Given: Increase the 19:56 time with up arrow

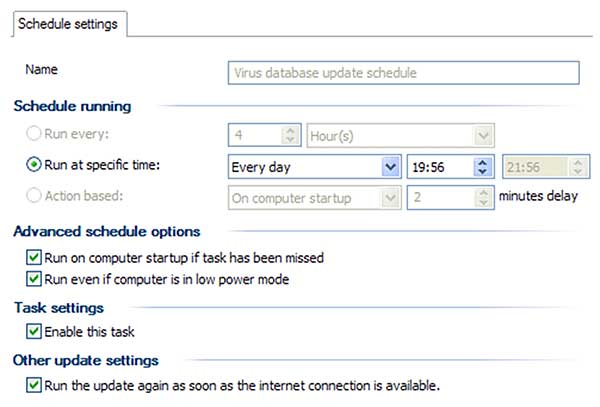Looking at the screenshot, I should (482, 161).
